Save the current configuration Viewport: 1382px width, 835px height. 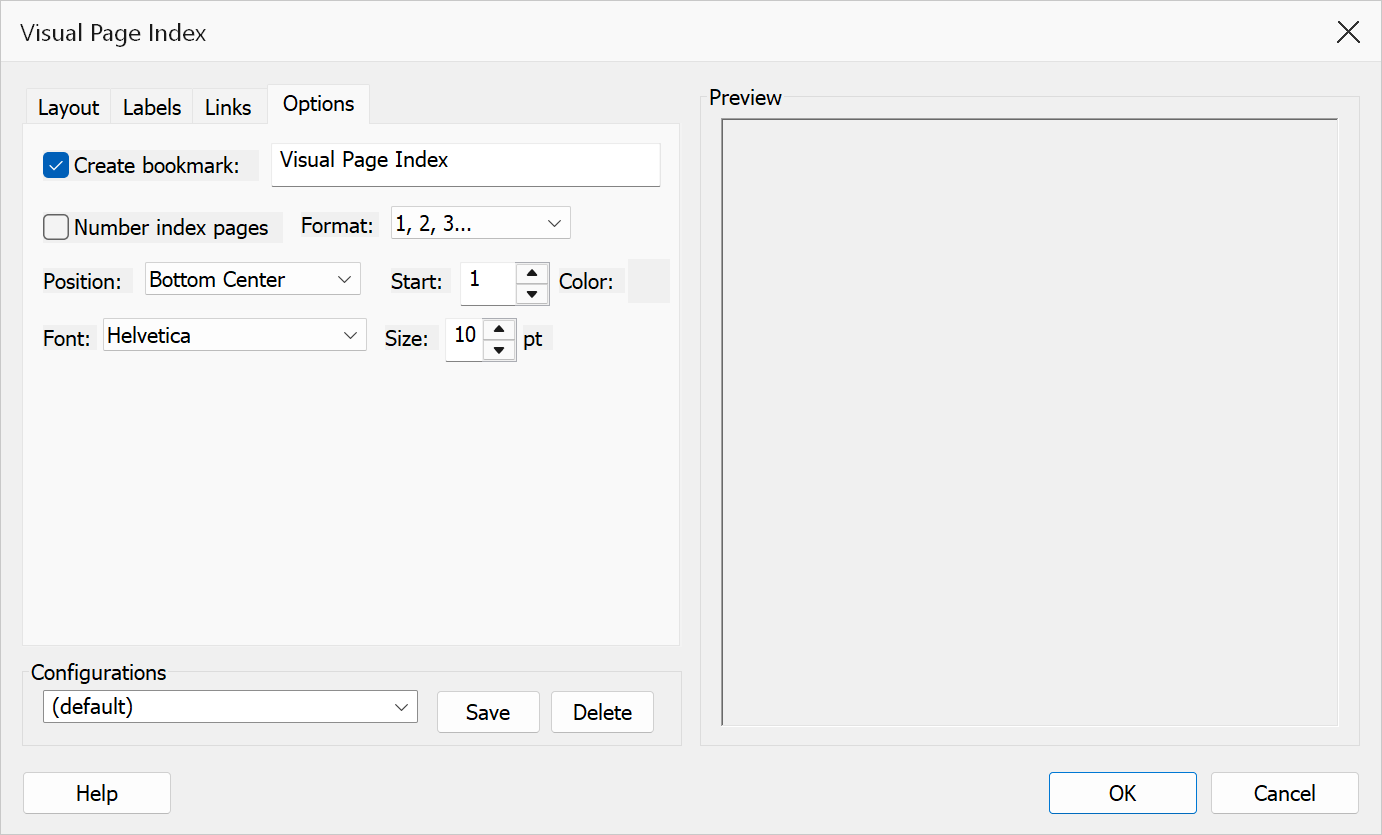[488, 712]
